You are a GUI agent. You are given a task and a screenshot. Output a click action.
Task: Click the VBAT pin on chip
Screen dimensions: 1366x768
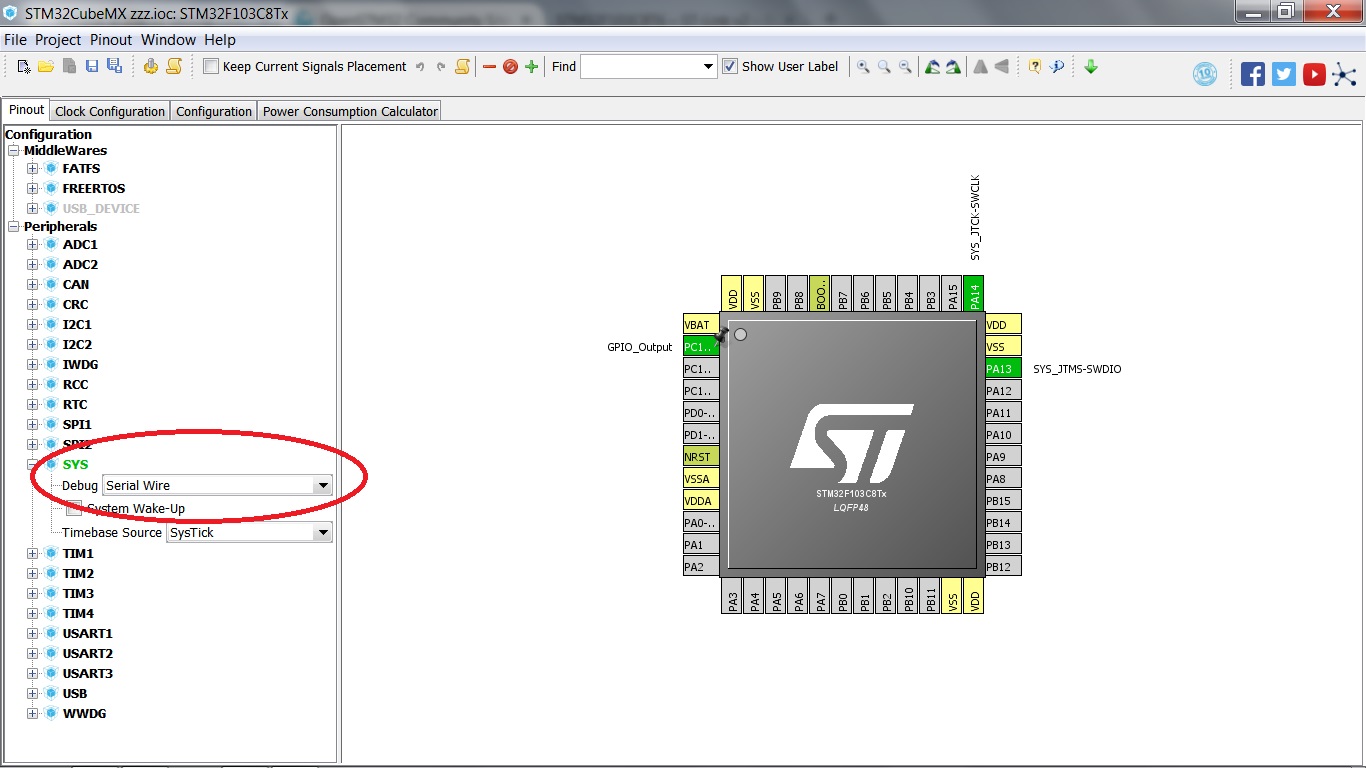701,325
